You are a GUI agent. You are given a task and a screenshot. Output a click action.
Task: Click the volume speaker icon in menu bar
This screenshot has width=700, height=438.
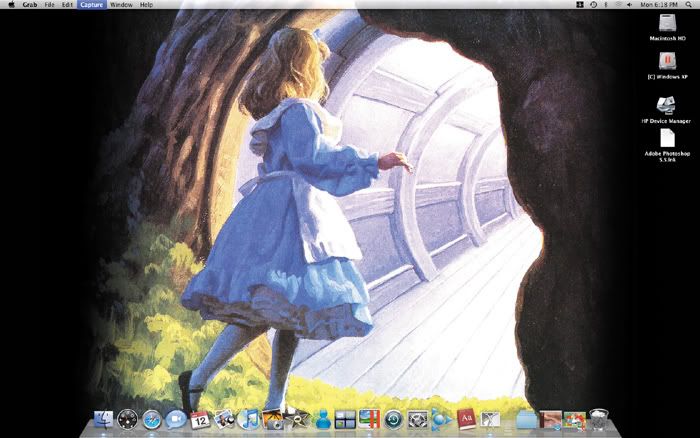[x=629, y=4]
